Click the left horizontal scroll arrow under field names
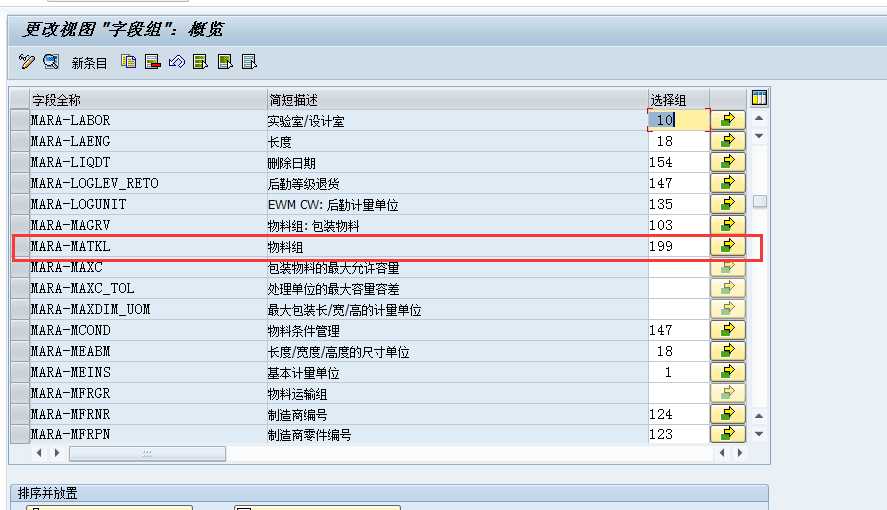Screen dimensions: 887x510 39,452
